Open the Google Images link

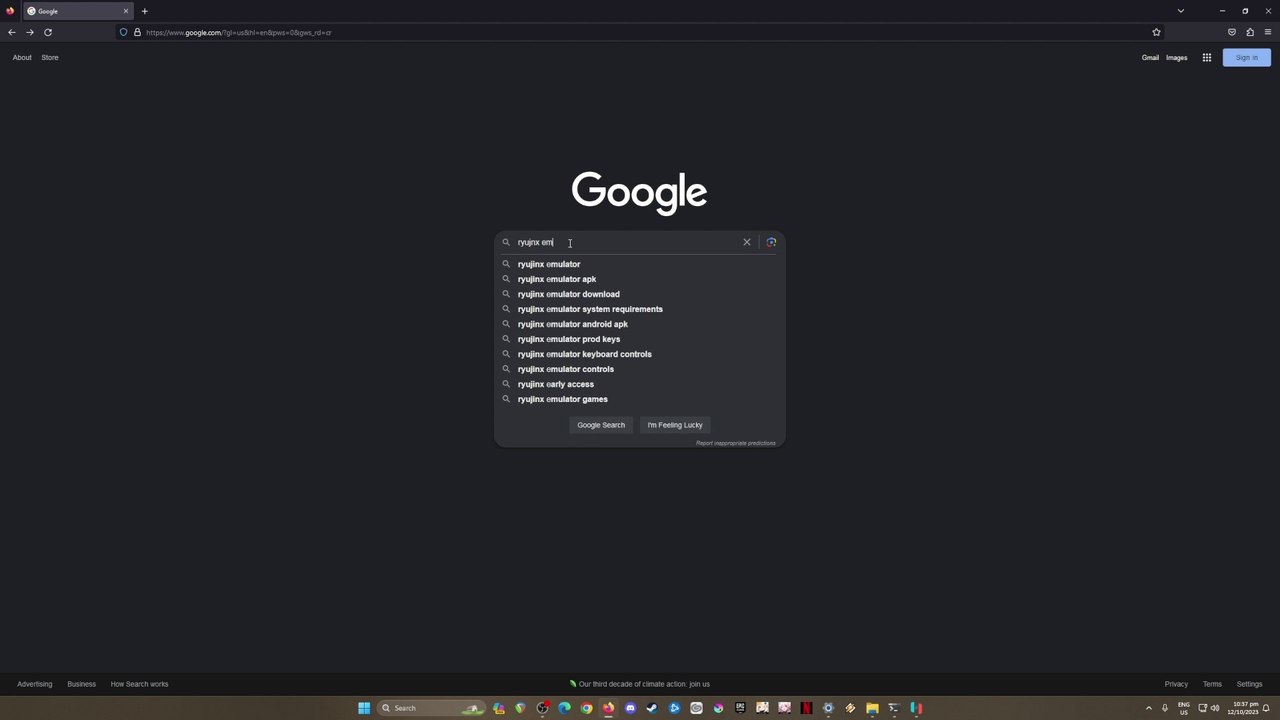click(1177, 57)
